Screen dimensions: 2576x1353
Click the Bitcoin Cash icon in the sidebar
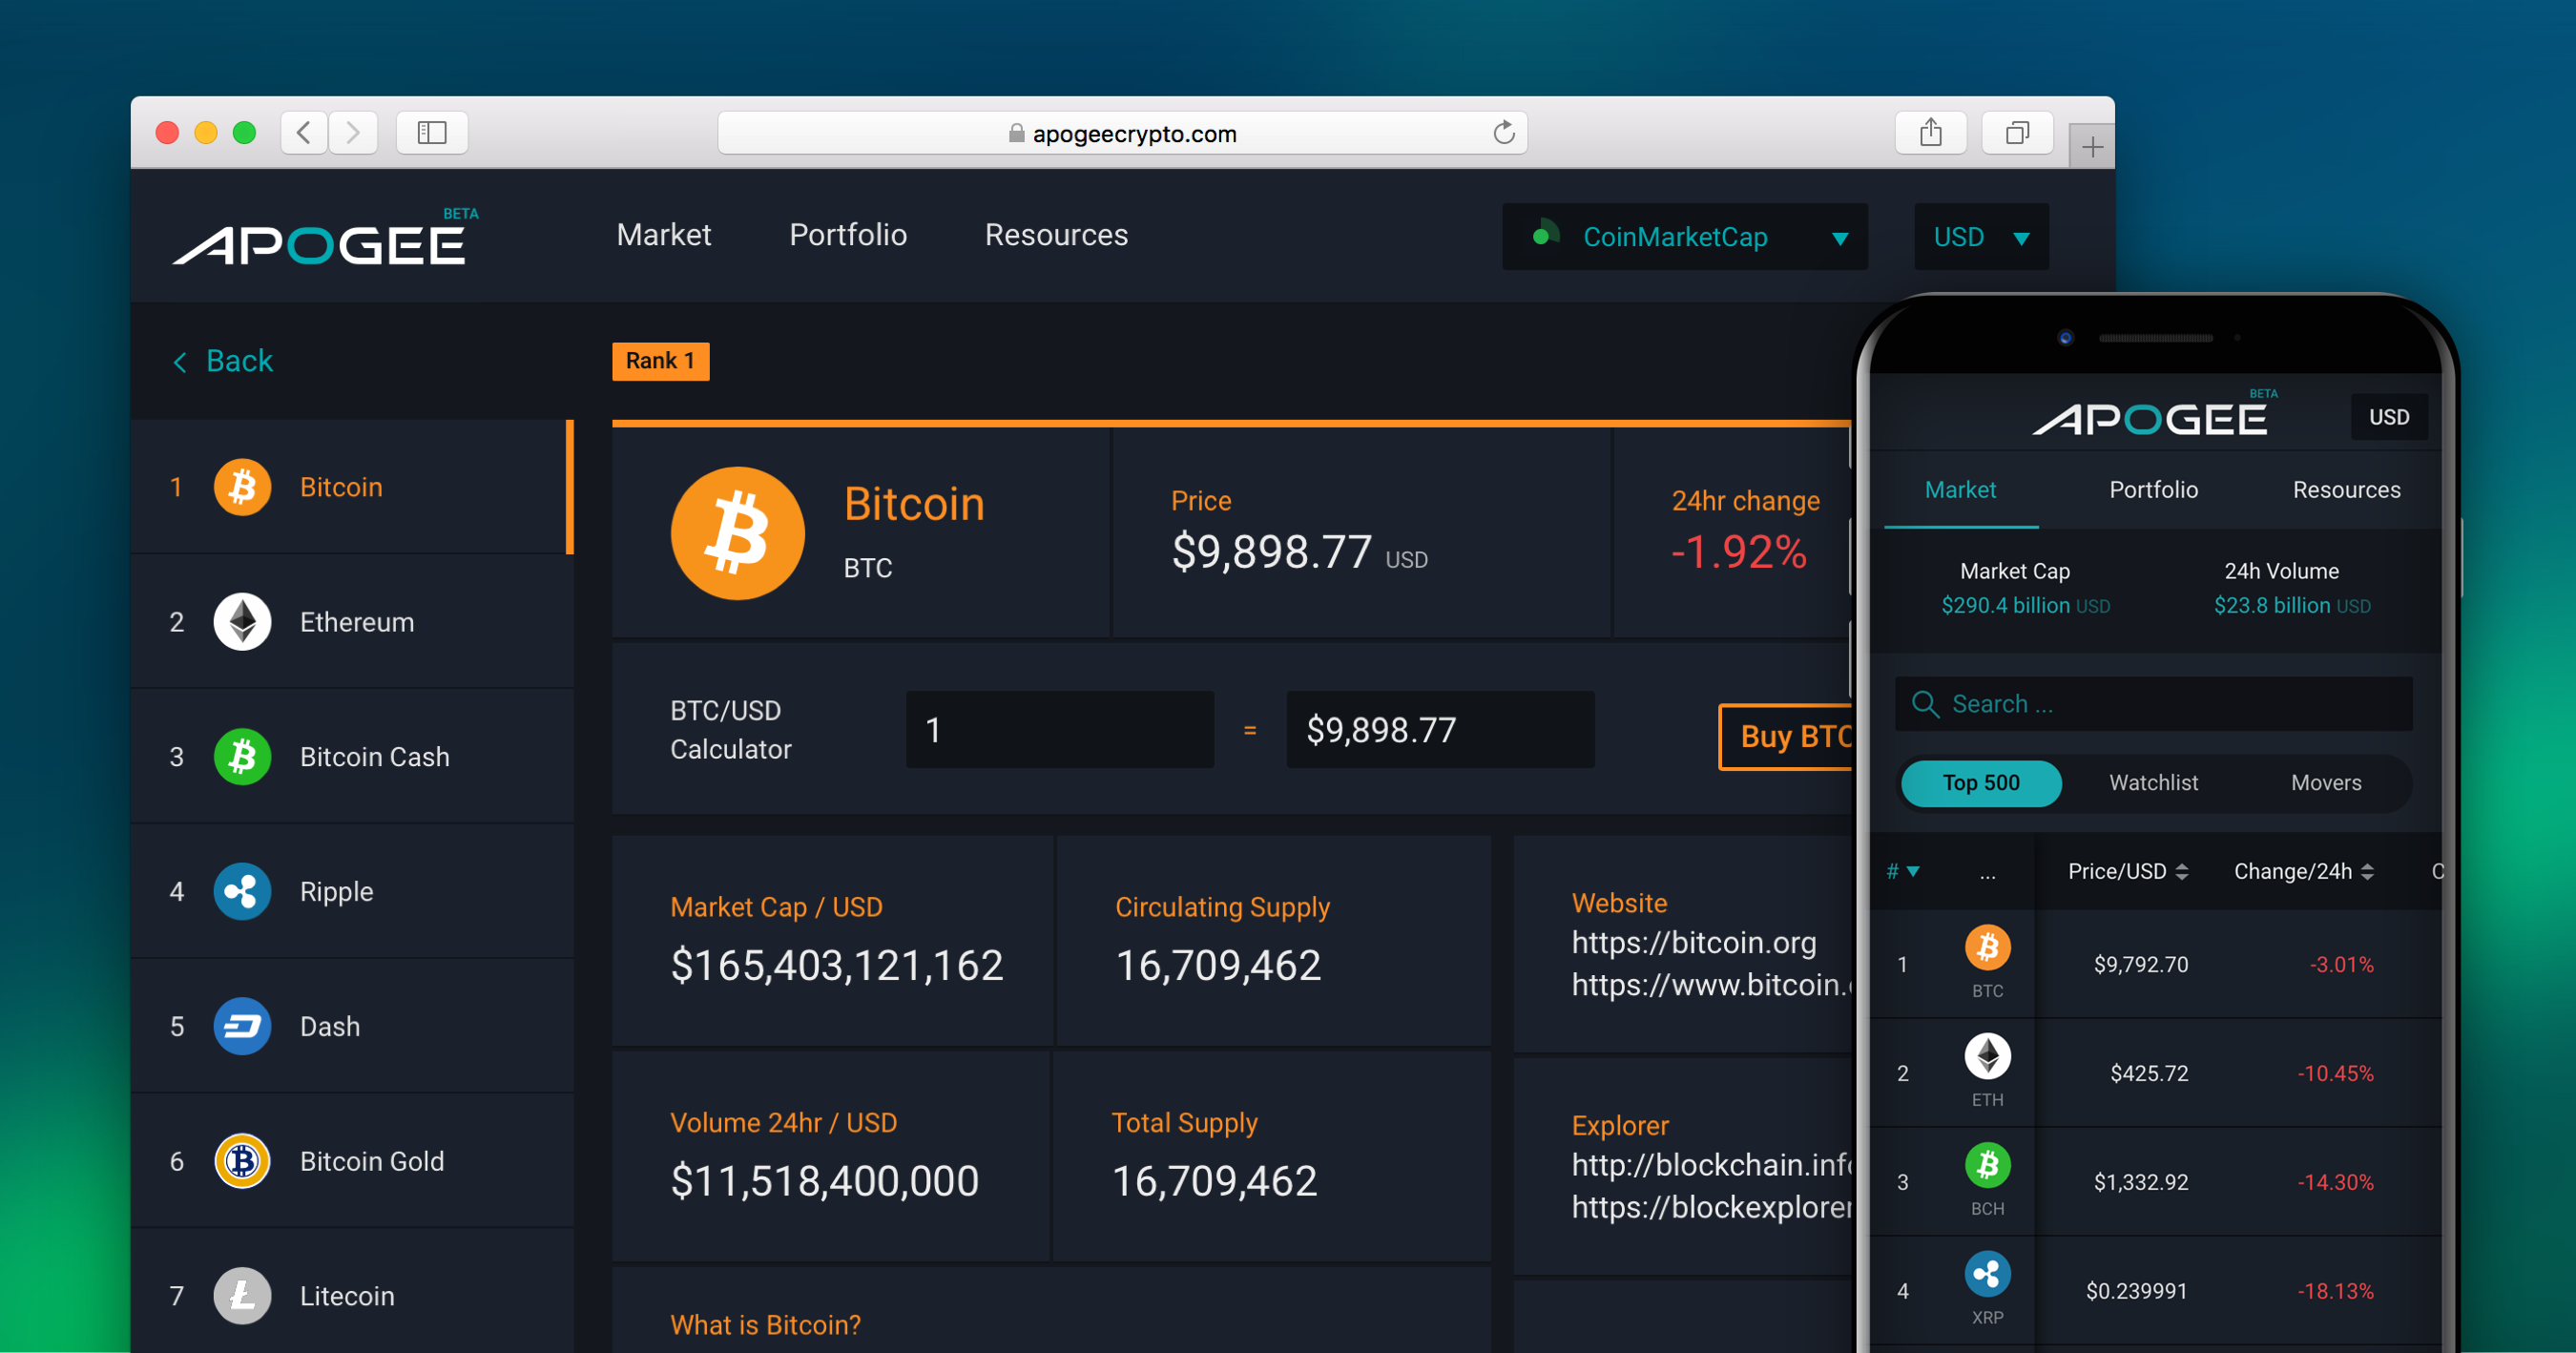point(242,757)
